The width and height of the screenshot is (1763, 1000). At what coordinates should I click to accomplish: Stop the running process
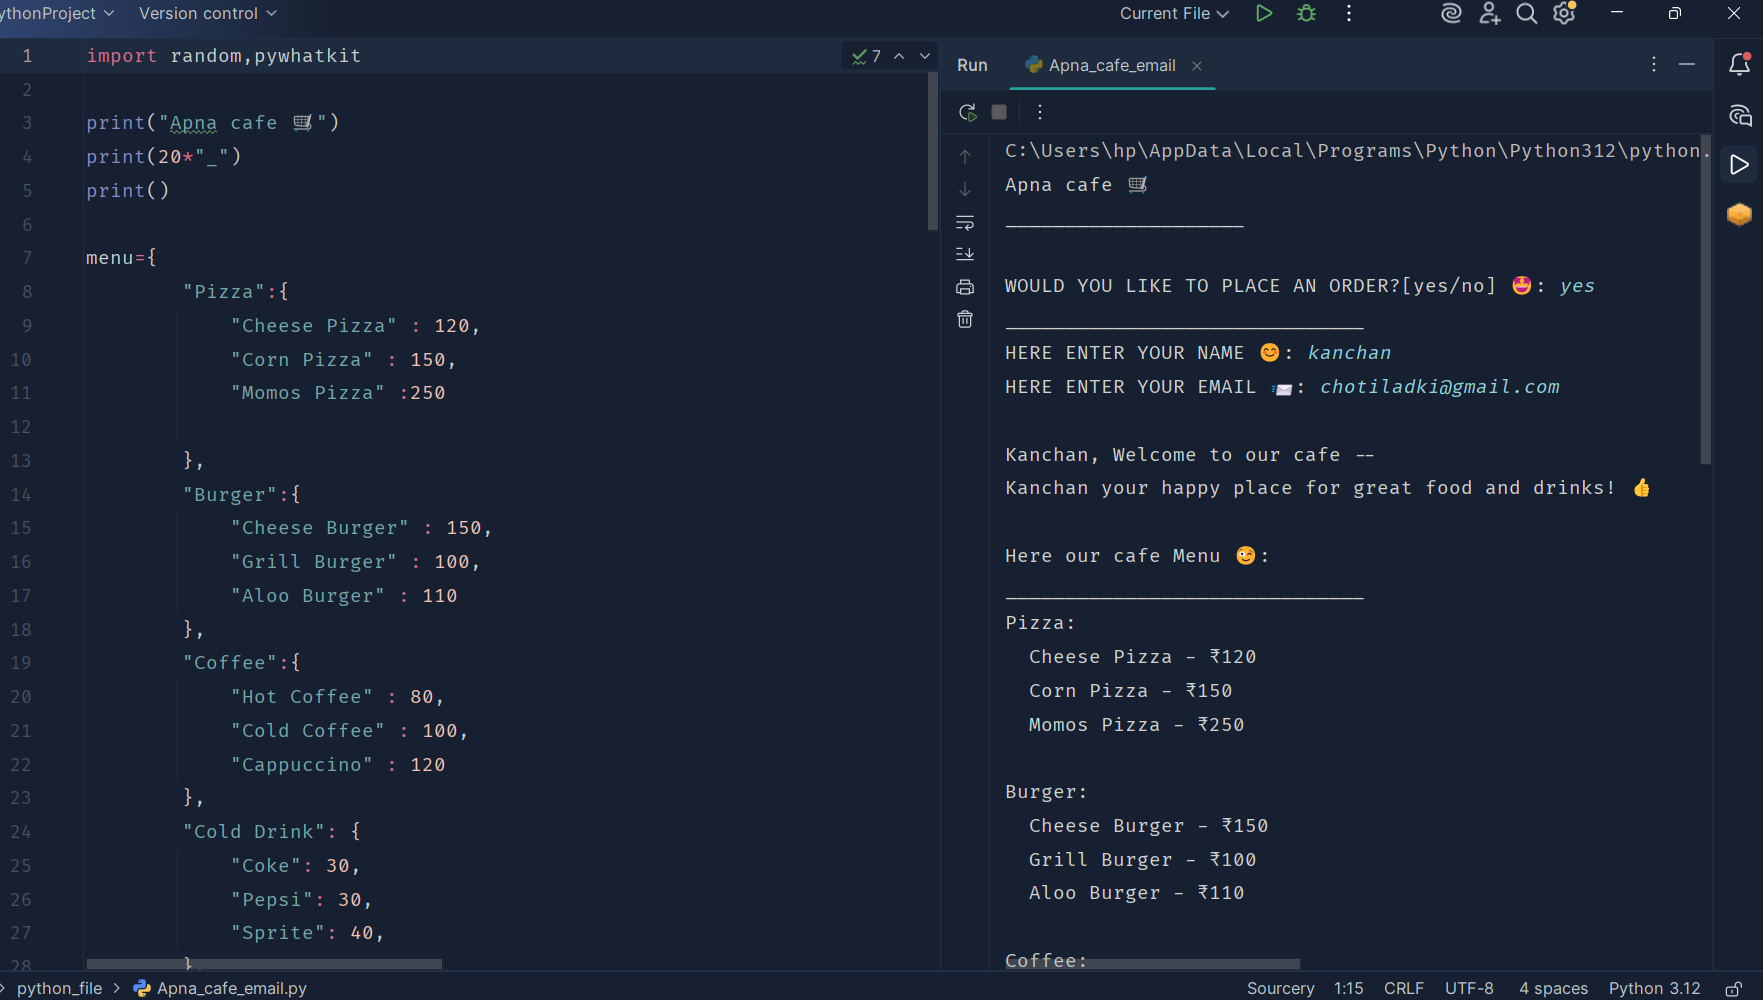pos(999,112)
